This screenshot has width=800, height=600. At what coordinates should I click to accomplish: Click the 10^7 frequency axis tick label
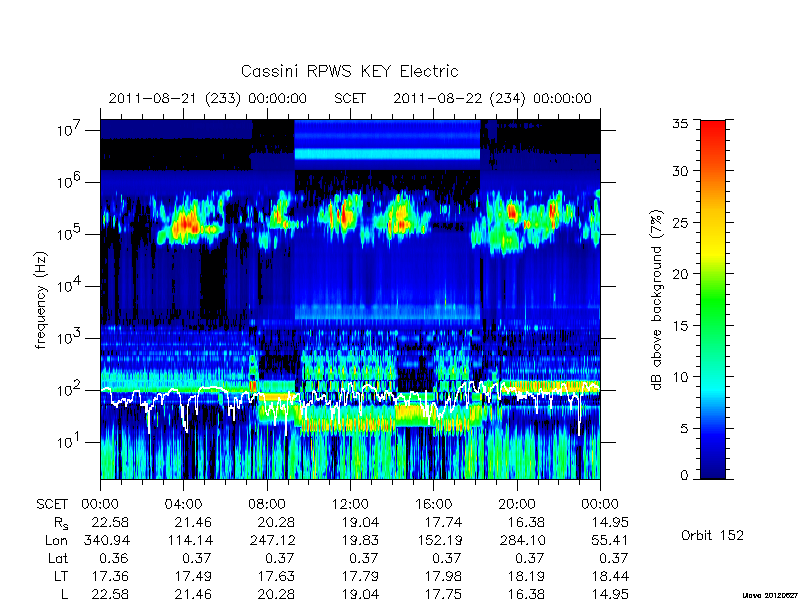70,130
